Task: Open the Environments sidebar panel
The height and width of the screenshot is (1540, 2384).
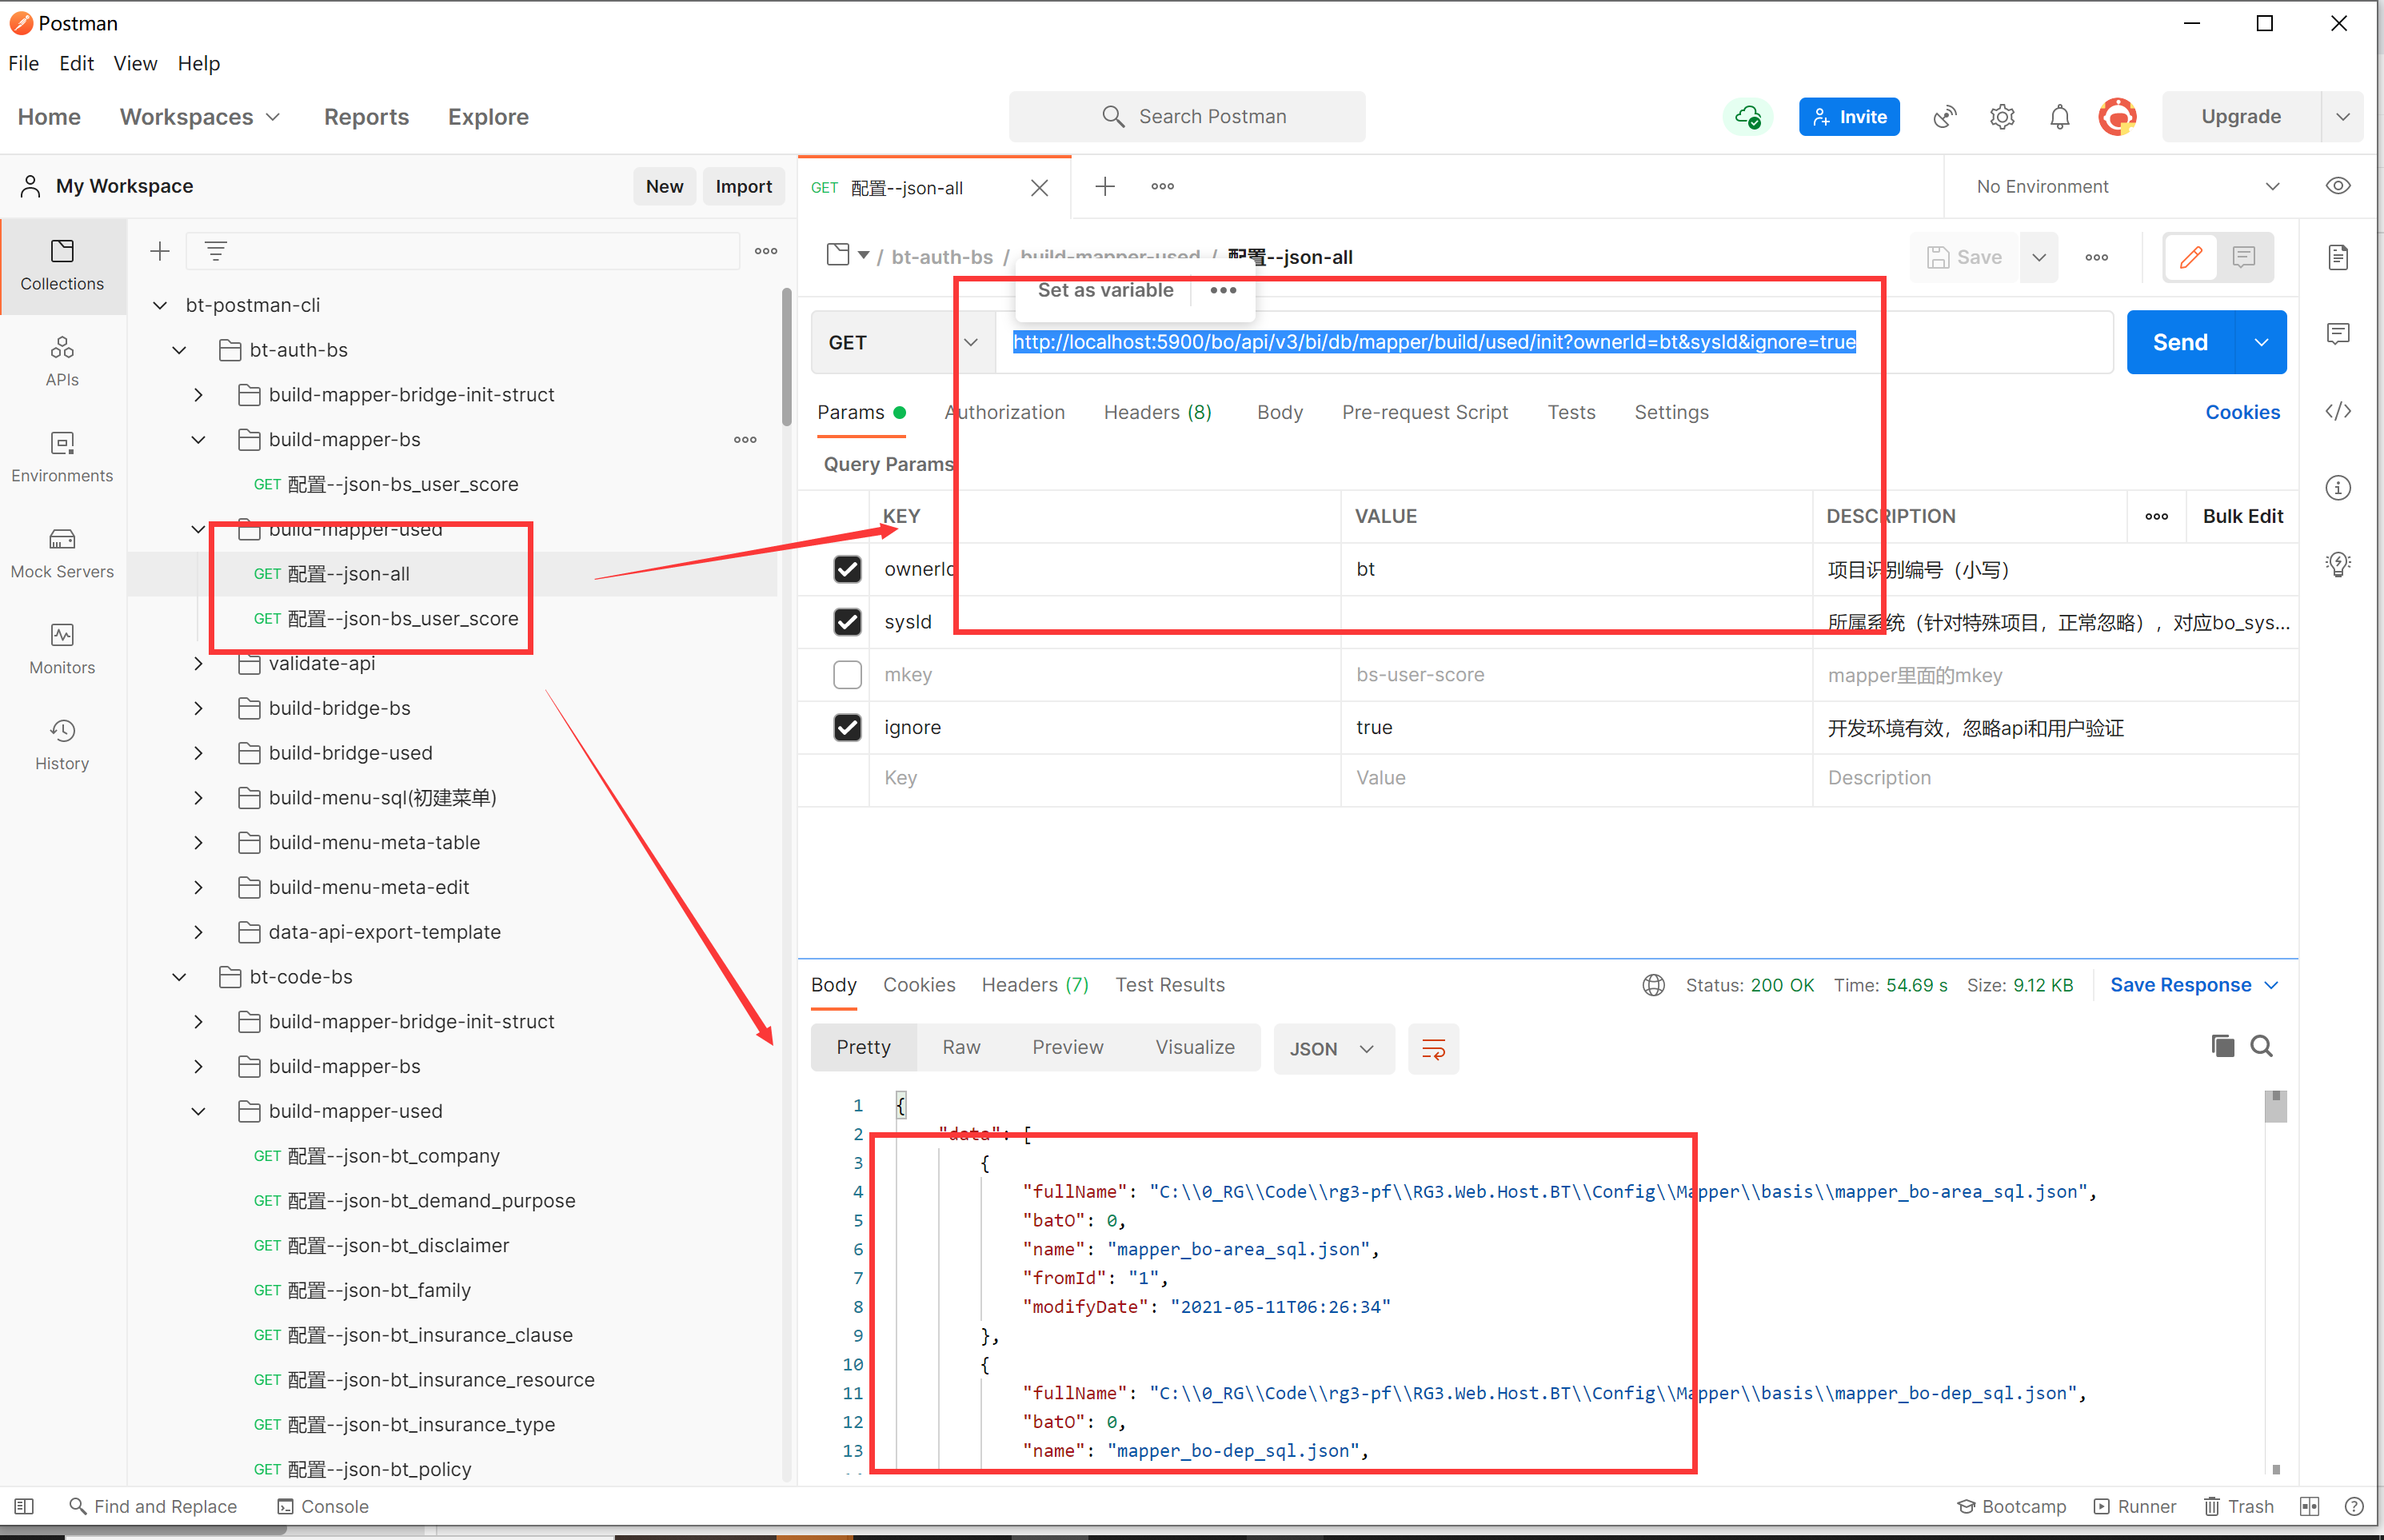Action: pyautogui.click(x=62, y=457)
